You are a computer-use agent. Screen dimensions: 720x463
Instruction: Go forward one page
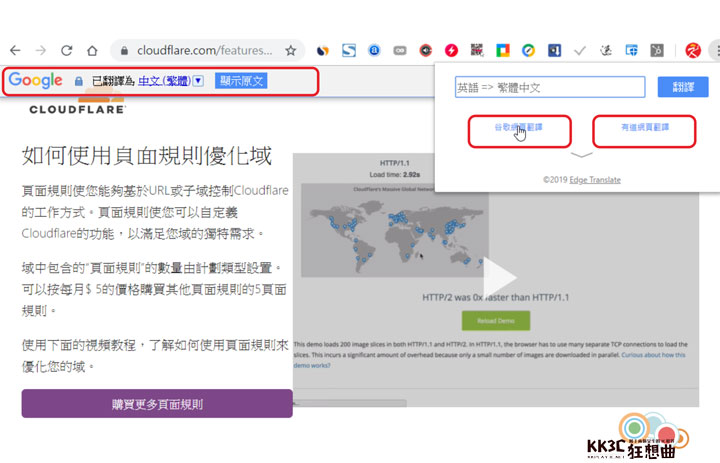coord(40,51)
